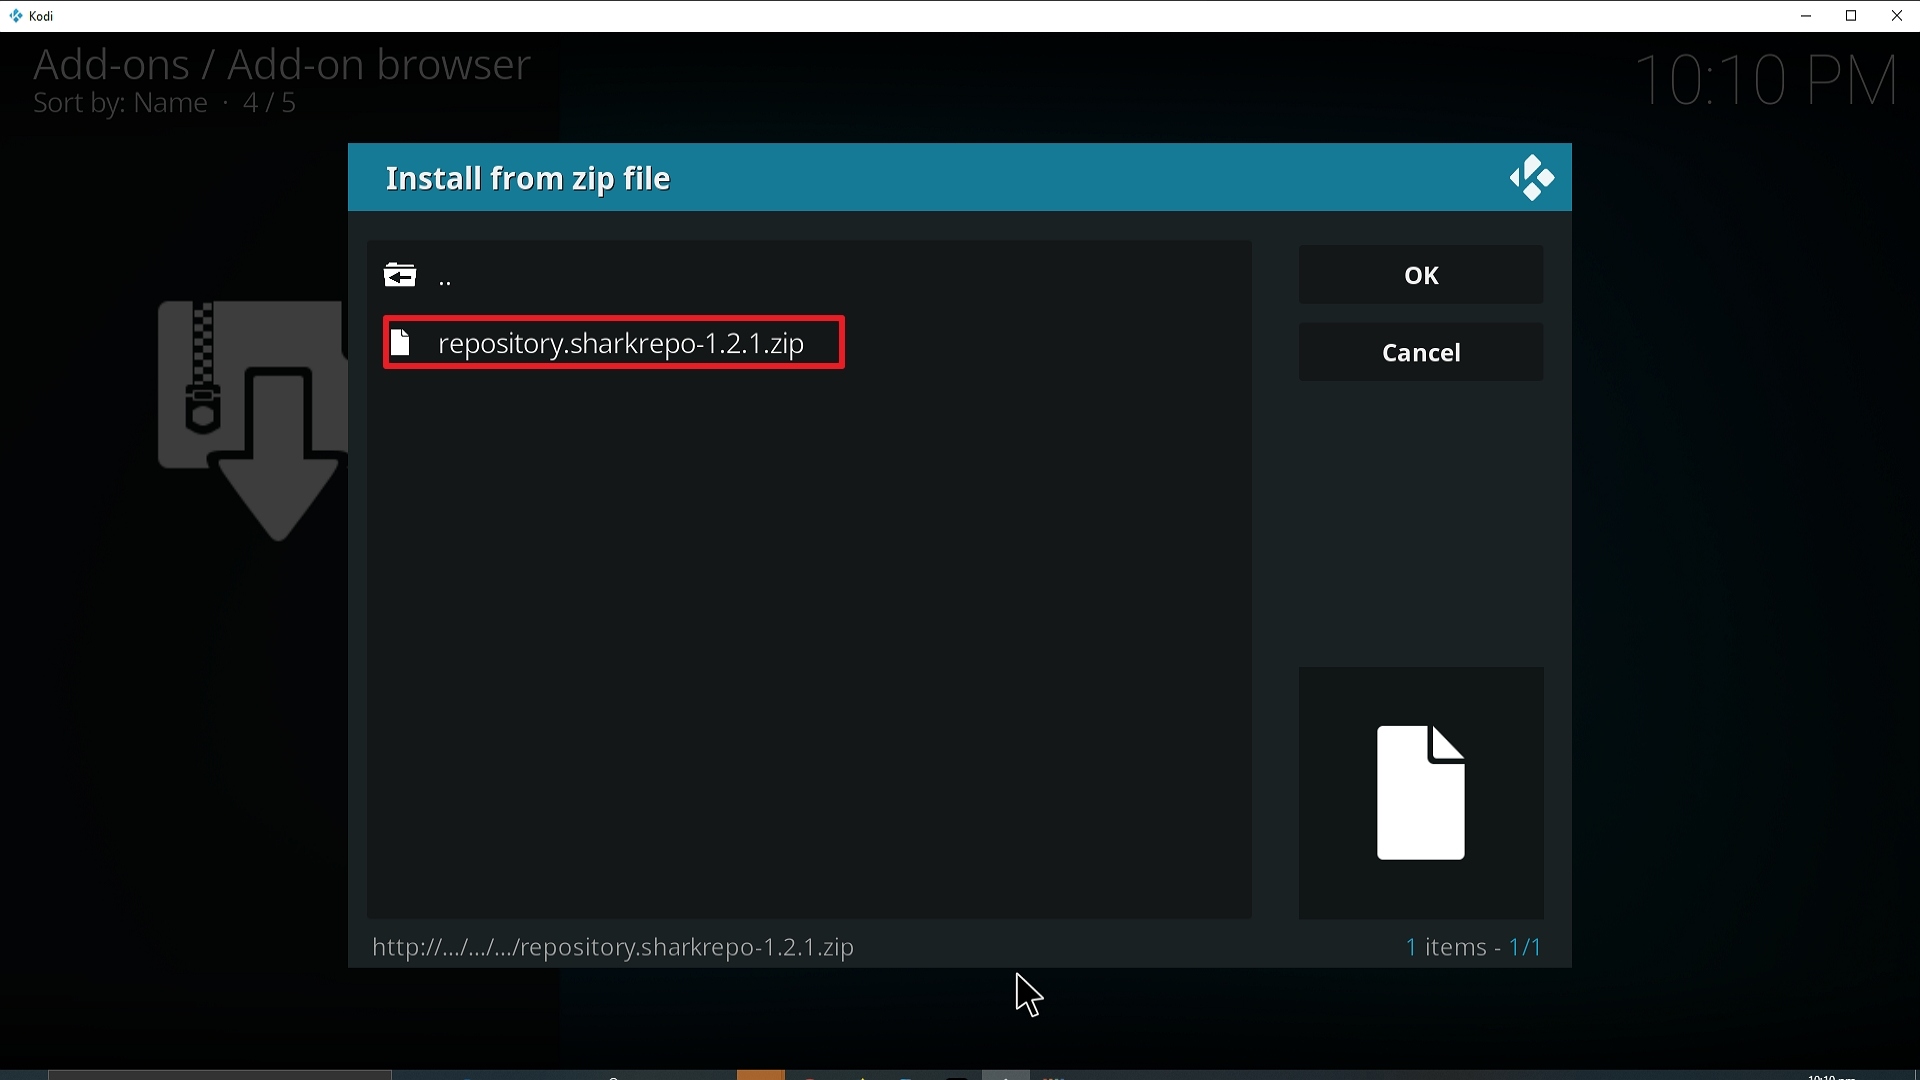This screenshot has width=1920, height=1080.
Task: Close the Kodi window
Action: click(x=1897, y=16)
